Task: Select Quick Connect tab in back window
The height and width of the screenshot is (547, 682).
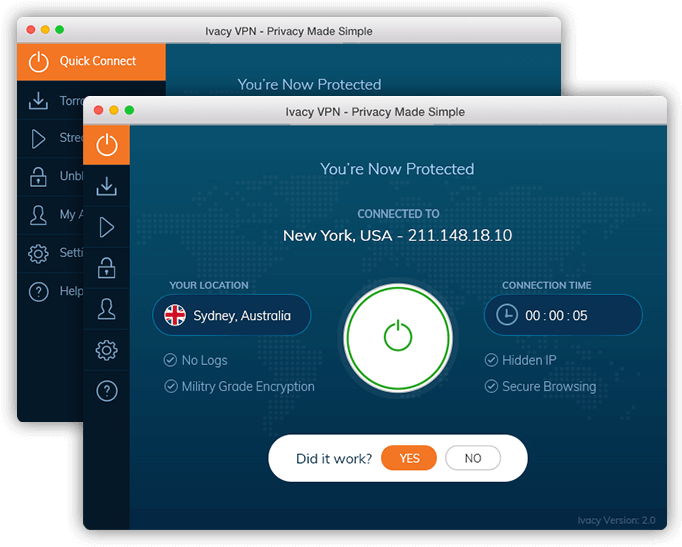Action: click(91, 61)
